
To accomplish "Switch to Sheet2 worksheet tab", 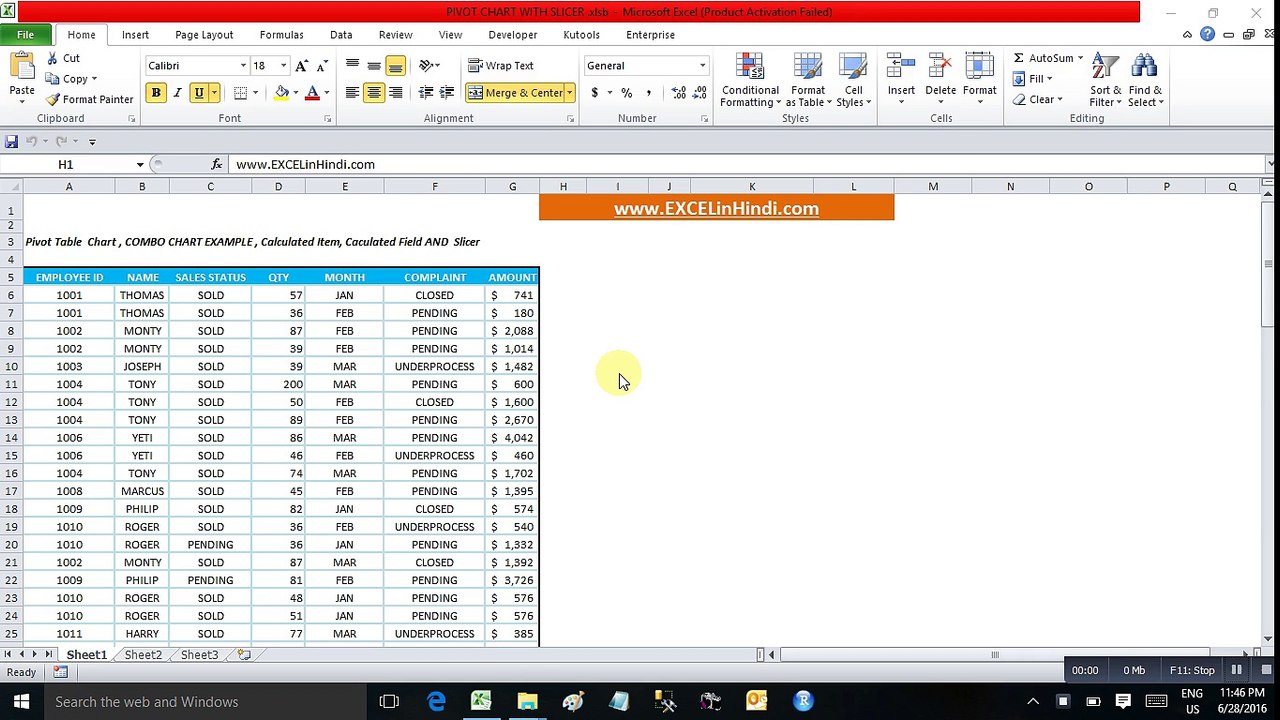I will [143, 655].
